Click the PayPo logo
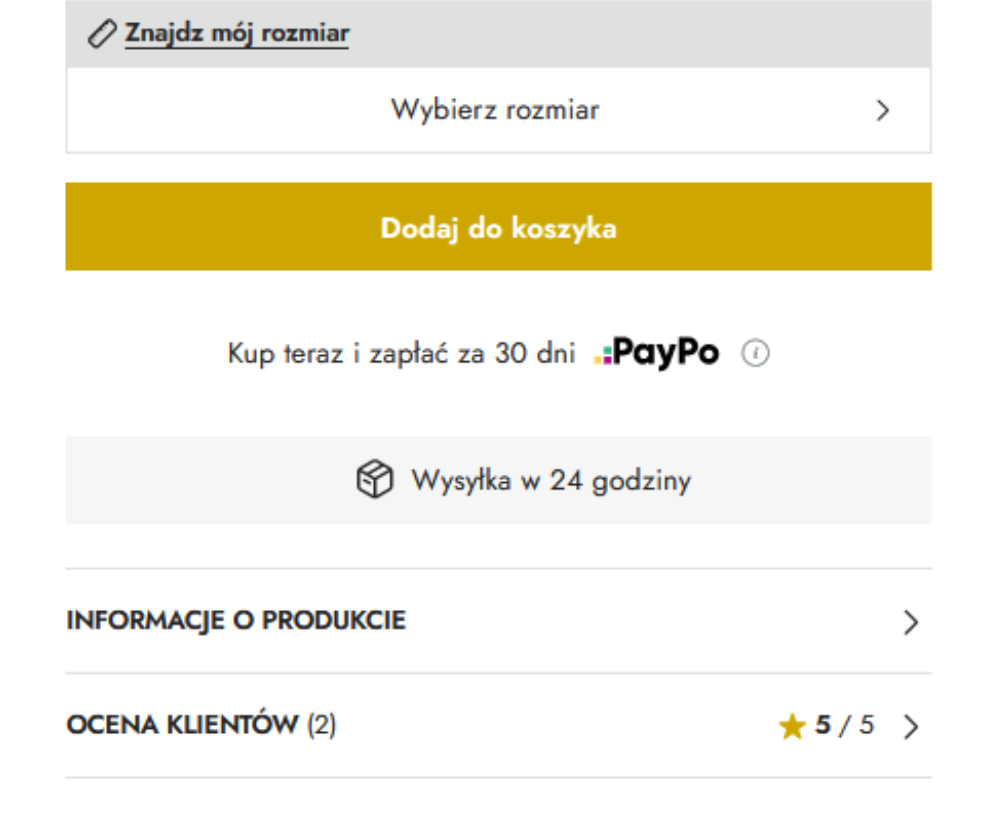 tap(657, 352)
